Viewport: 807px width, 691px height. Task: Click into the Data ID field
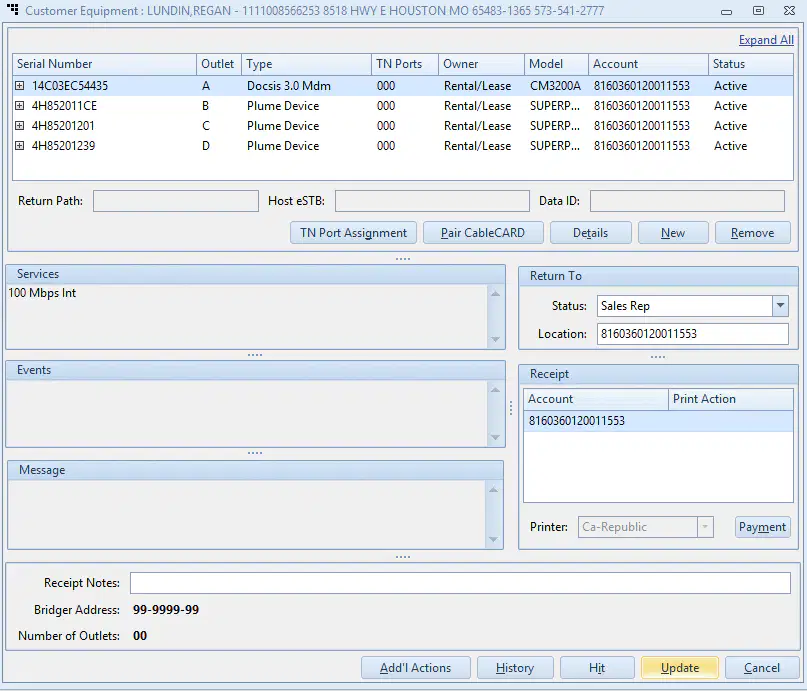(x=687, y=201)
